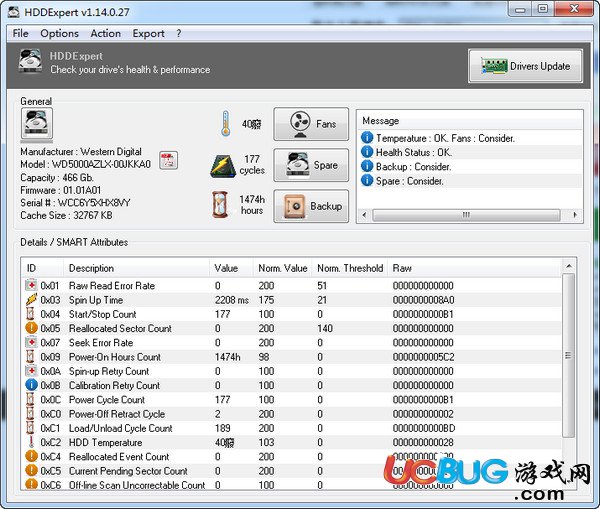The width and height of the screenshot is (600, 509).
Task: Click the info icon next to Backup : Consider
Action: click(x=367, y=166)
